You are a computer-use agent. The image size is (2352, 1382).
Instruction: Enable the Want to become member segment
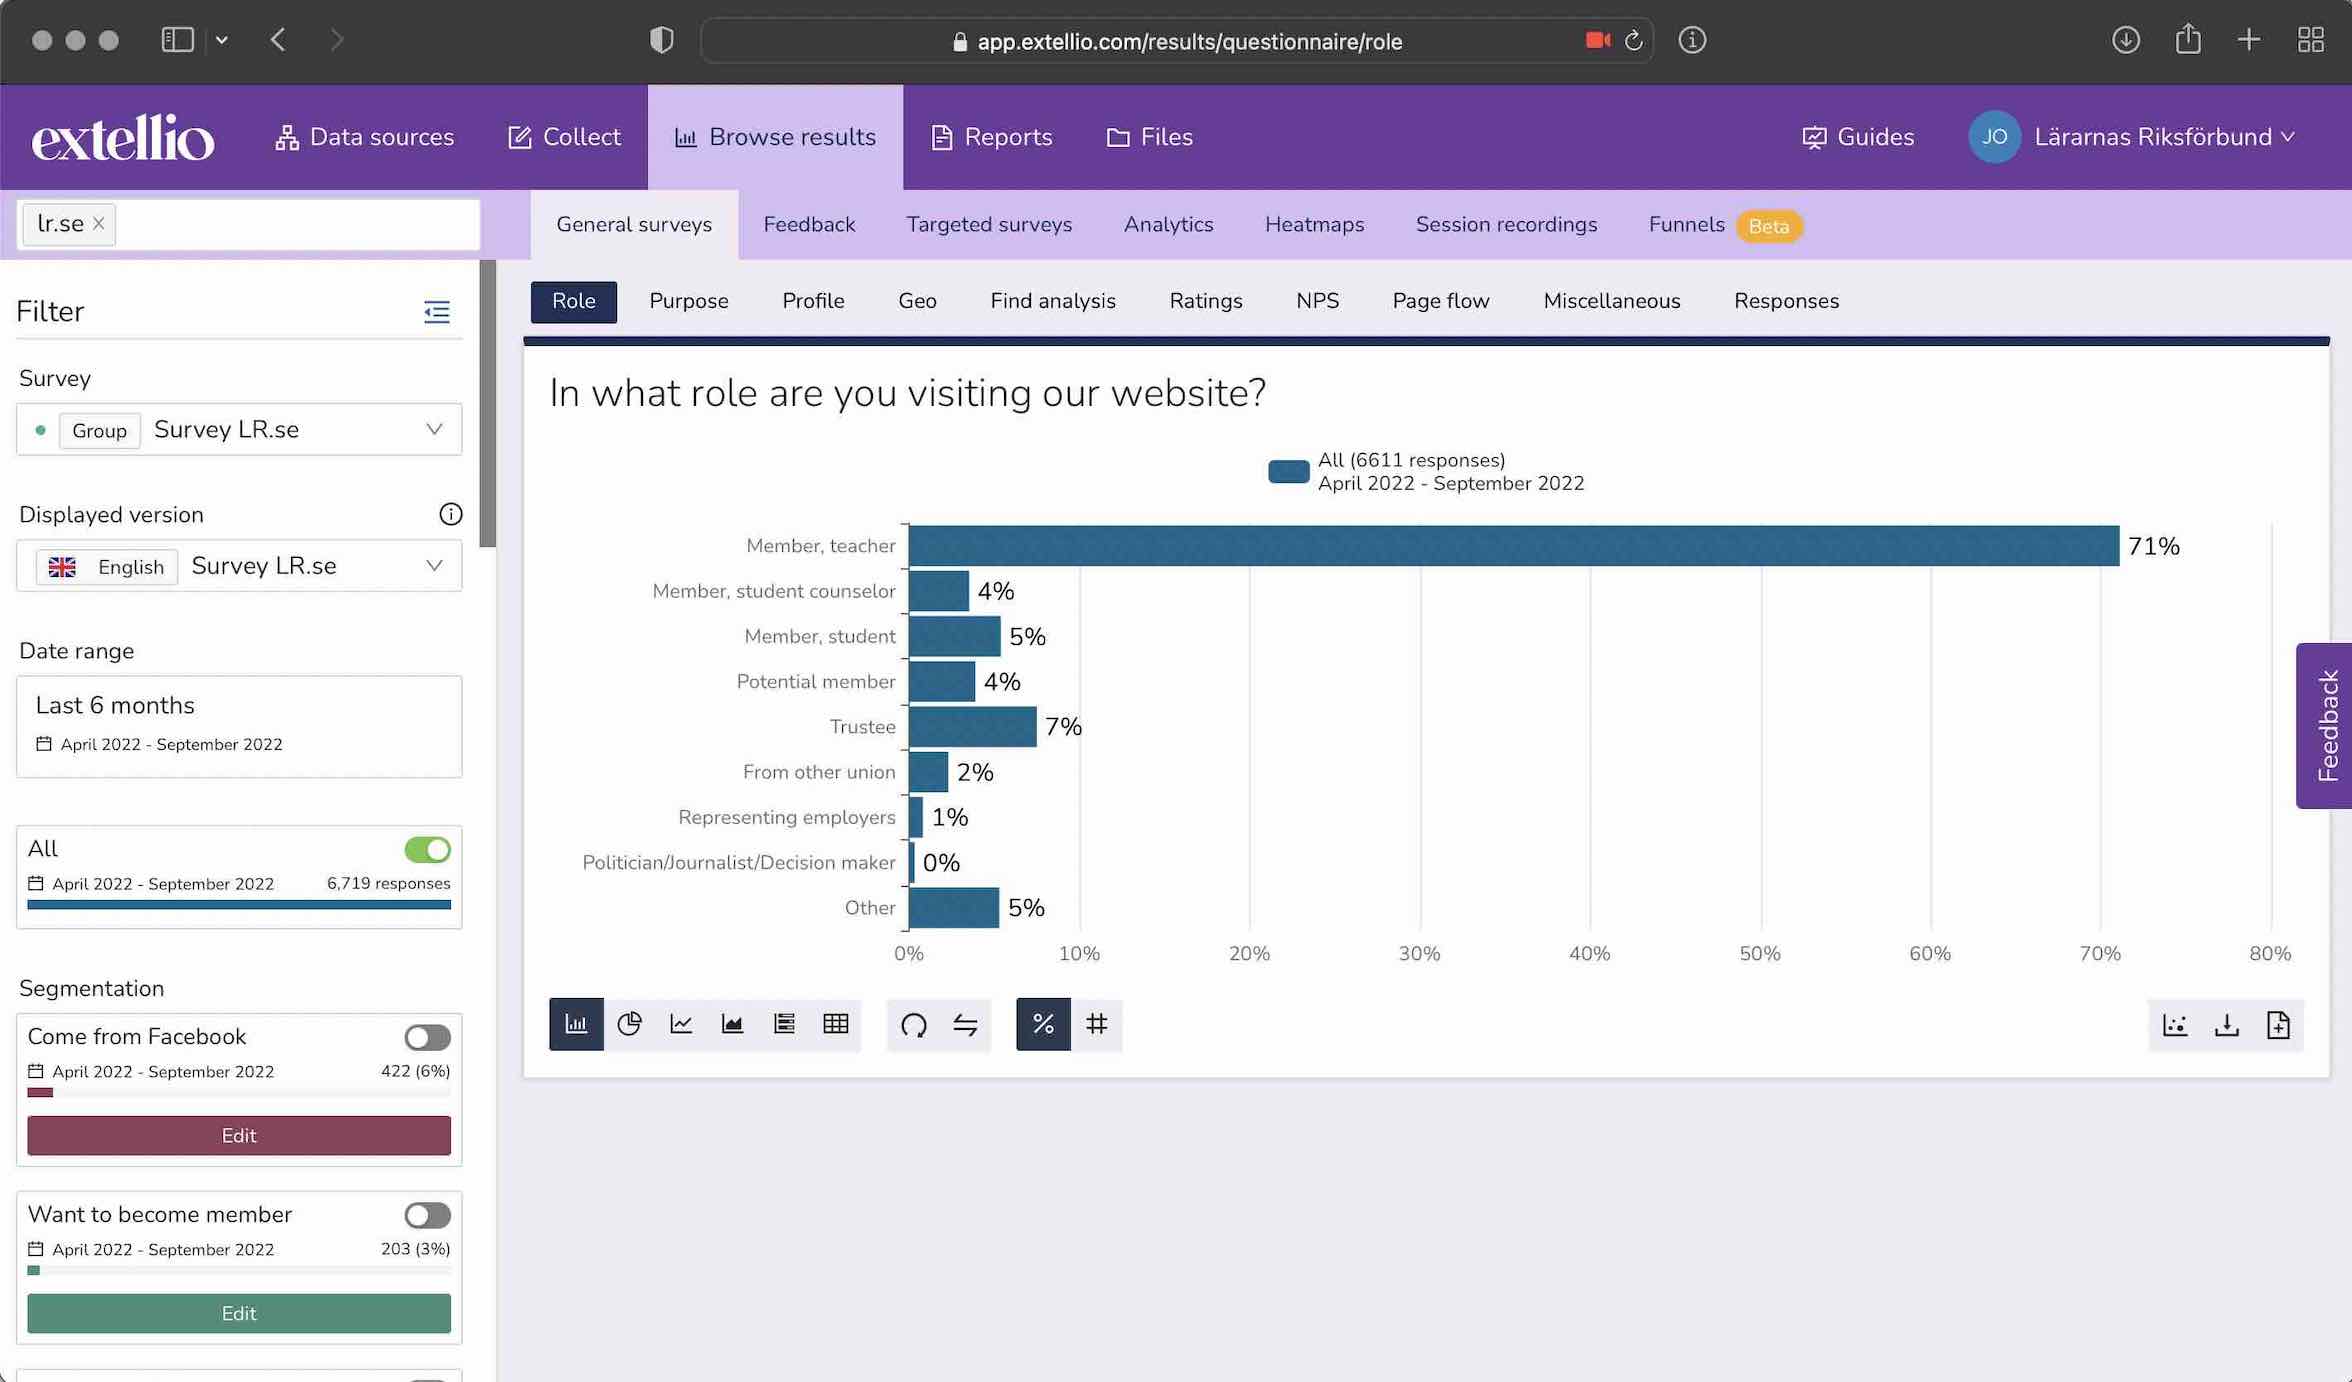point(428,1214)
